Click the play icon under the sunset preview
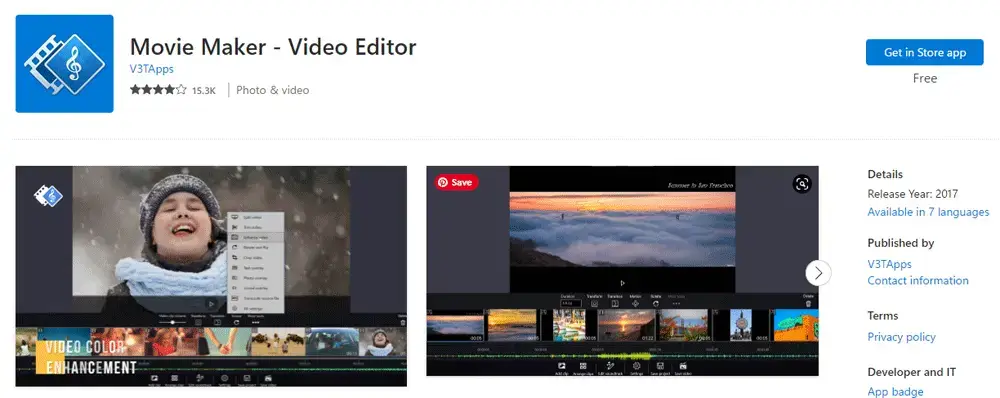The width and height of the screenshot is (1000, 398). 622,283
